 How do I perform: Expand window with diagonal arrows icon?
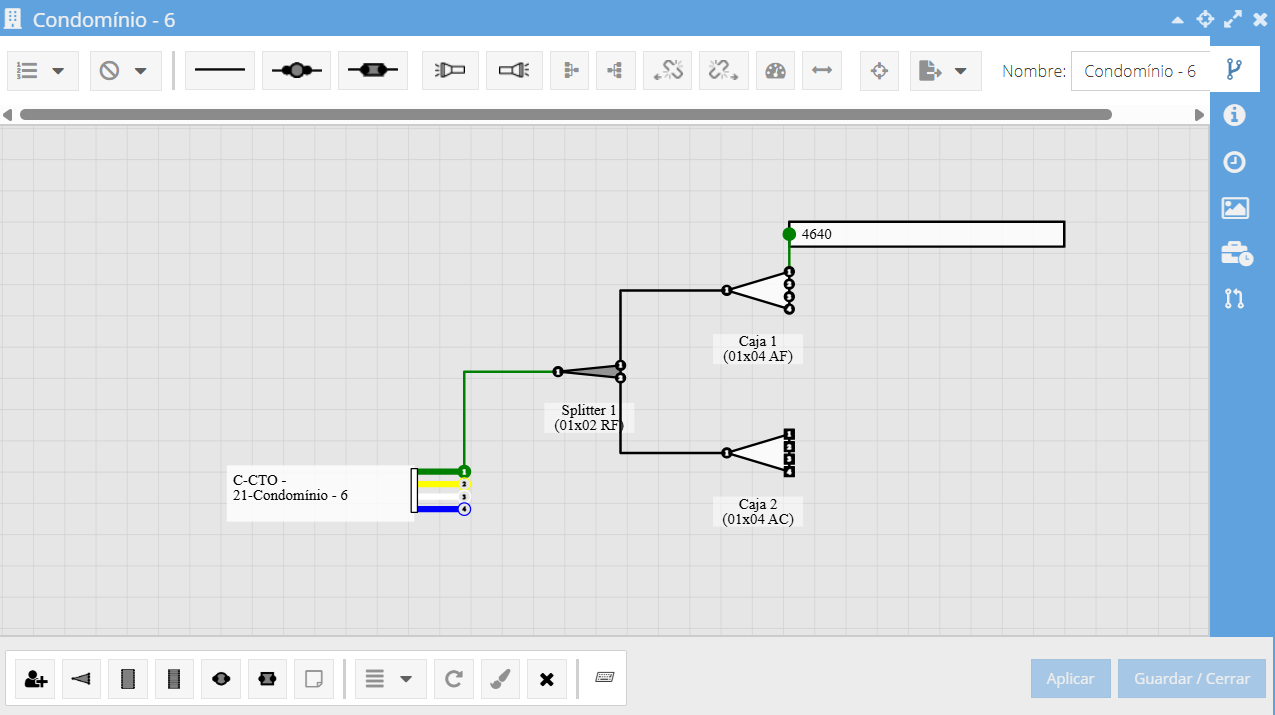1233,19
